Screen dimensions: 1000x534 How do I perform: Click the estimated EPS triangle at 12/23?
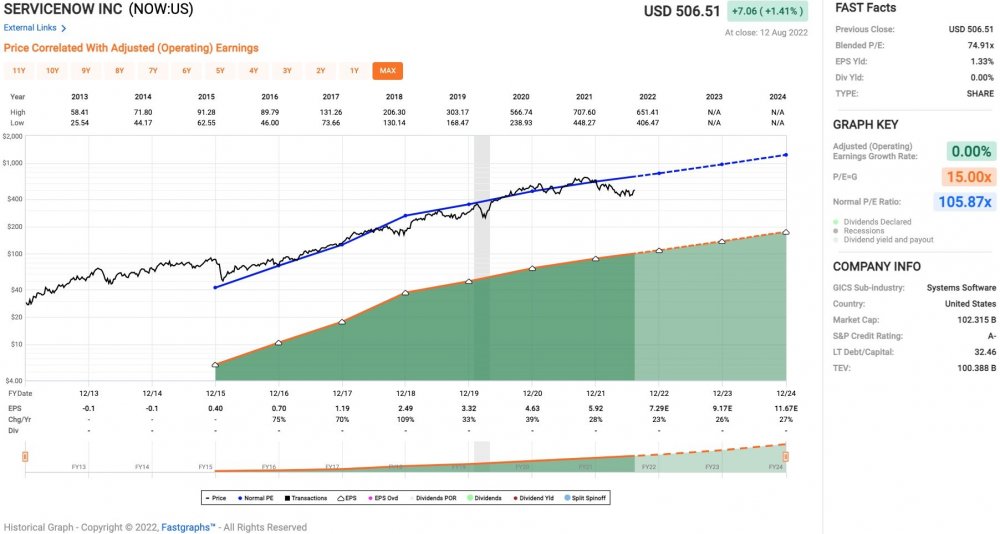723,241
